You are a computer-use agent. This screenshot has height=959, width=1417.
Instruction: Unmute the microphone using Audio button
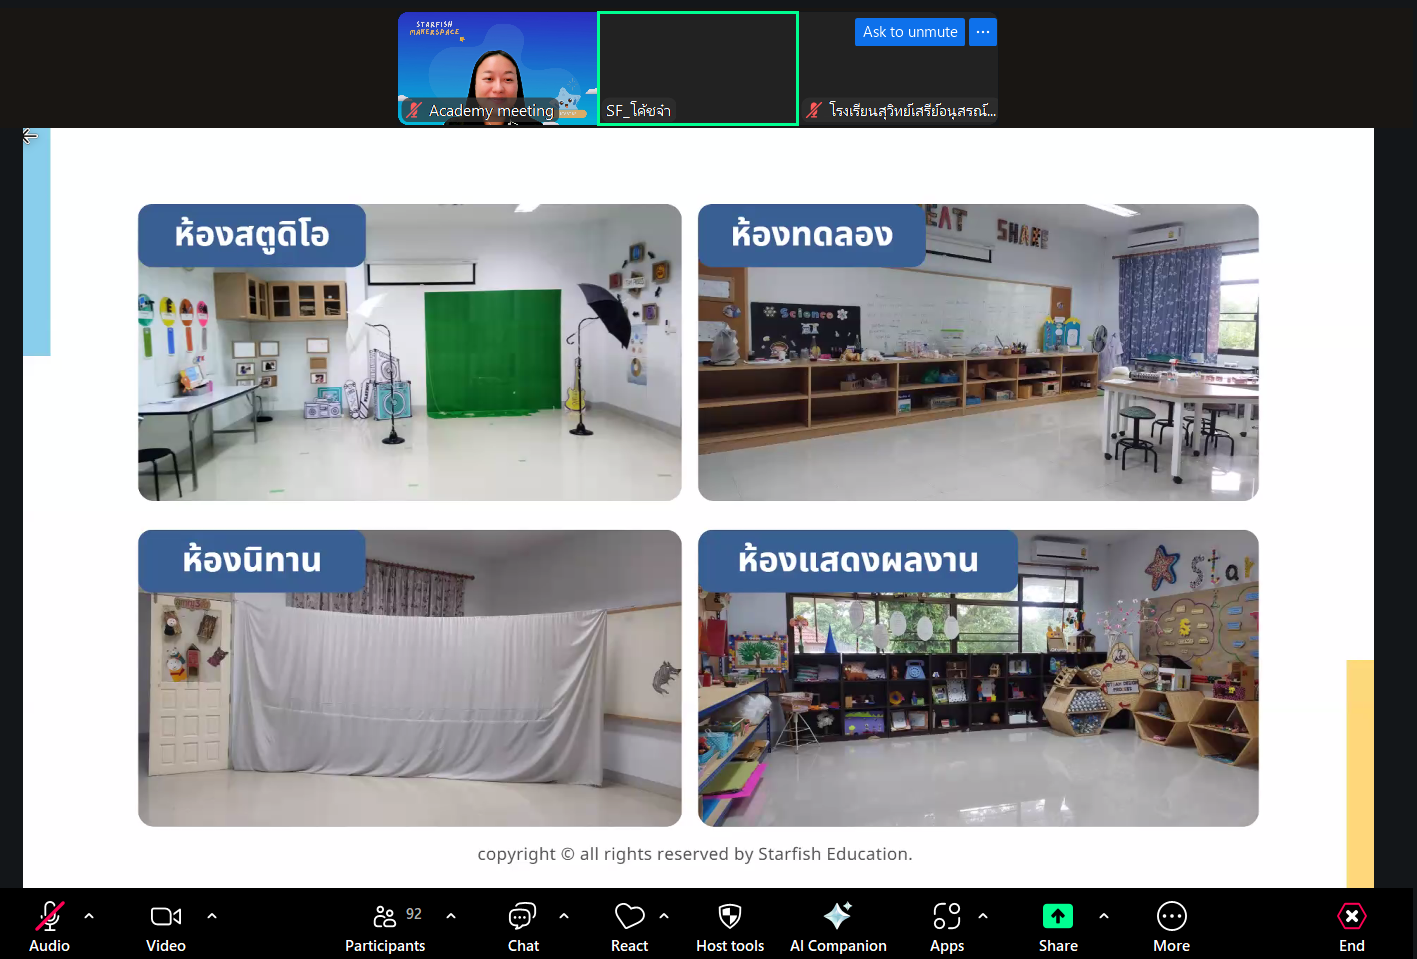tap(49, 927)
